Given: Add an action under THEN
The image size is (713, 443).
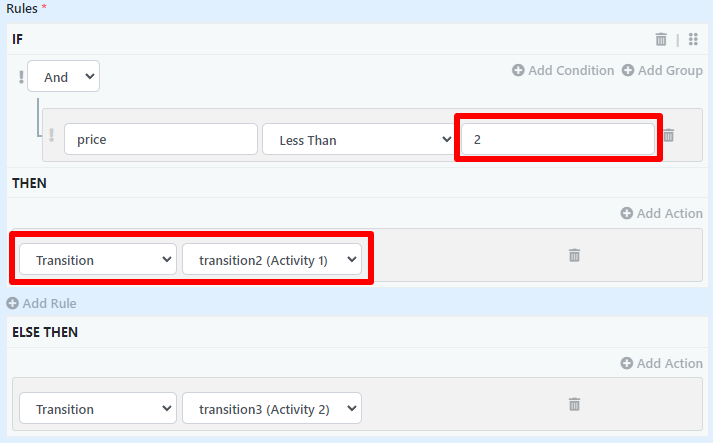Looking at the screenshot, I should pyautogui.click(x=661, y=213).
